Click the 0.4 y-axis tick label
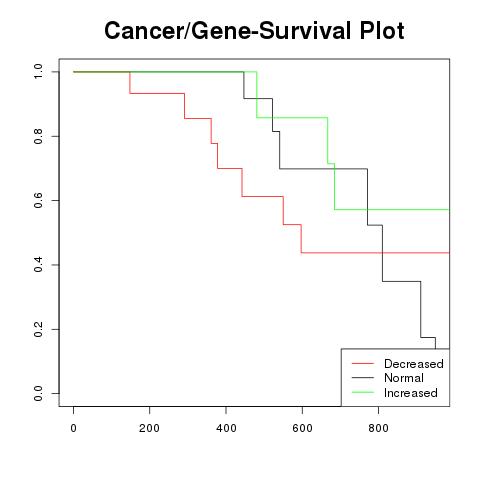Viewport: 480px width, 480px height. coord(38,265)
